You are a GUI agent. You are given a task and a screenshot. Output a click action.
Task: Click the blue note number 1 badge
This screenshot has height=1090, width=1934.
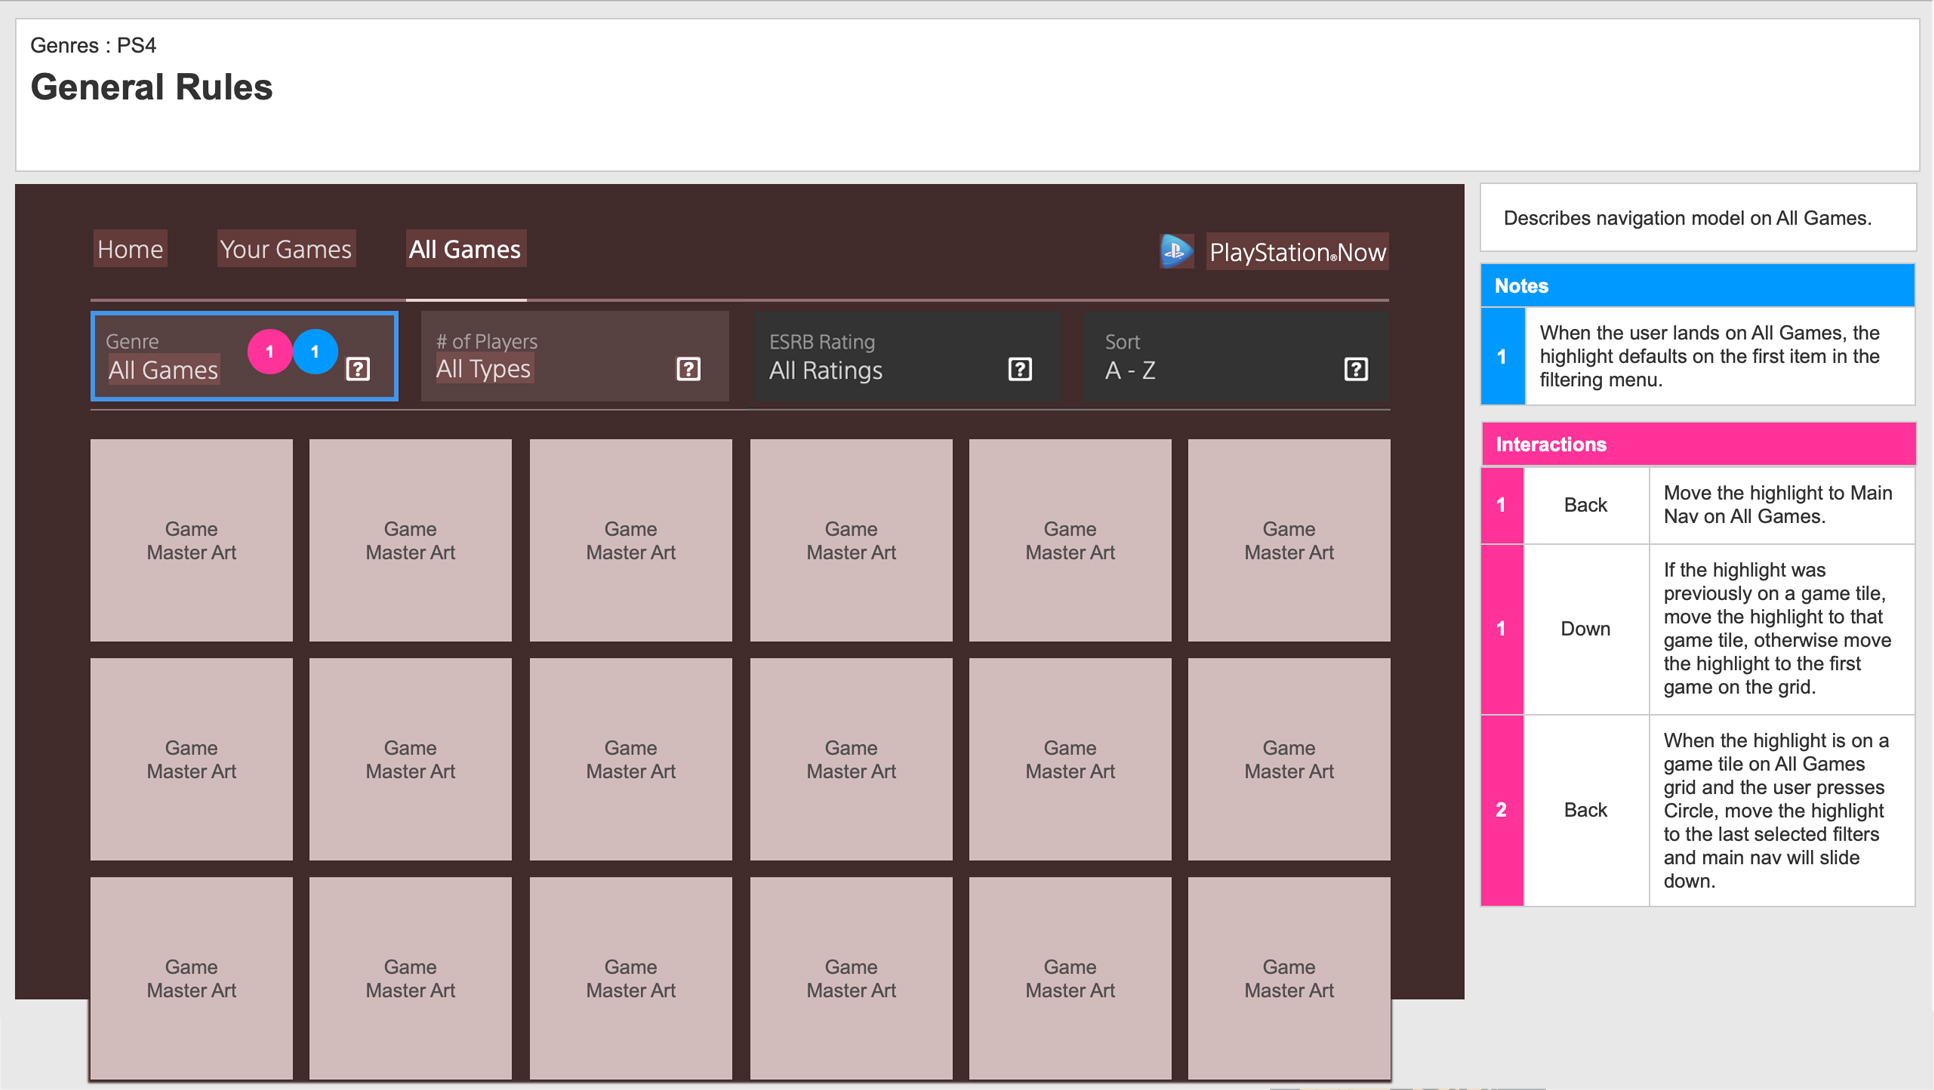[1502, 357]
